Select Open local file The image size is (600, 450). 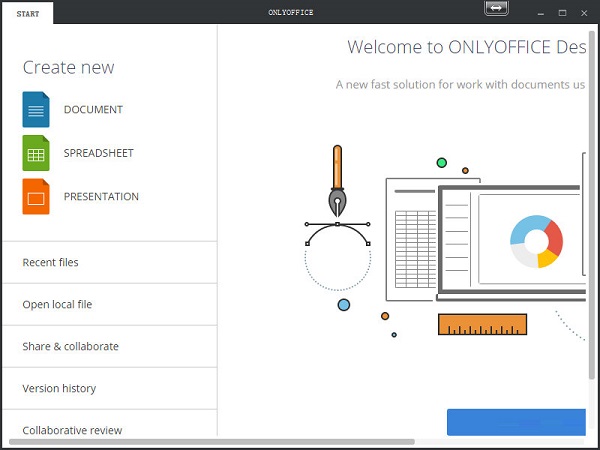[57, 304]
